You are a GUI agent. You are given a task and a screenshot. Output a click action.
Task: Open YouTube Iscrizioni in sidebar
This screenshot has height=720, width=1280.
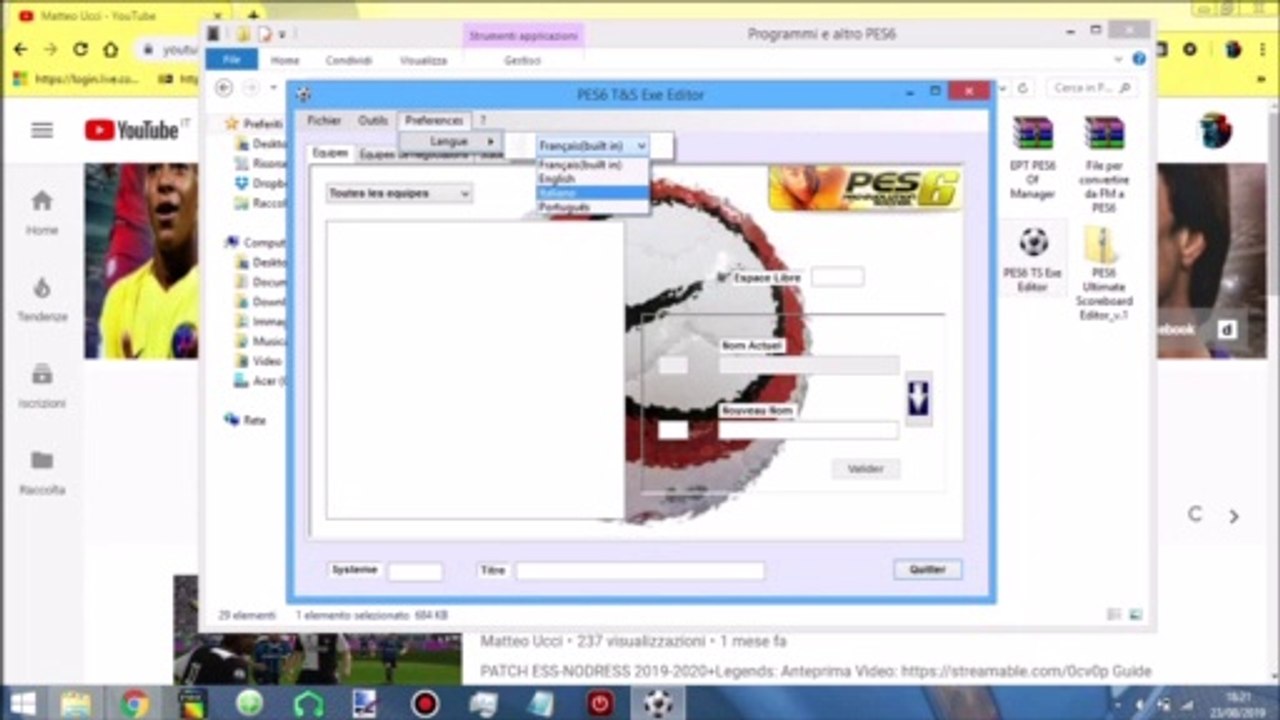coord(42,386)
